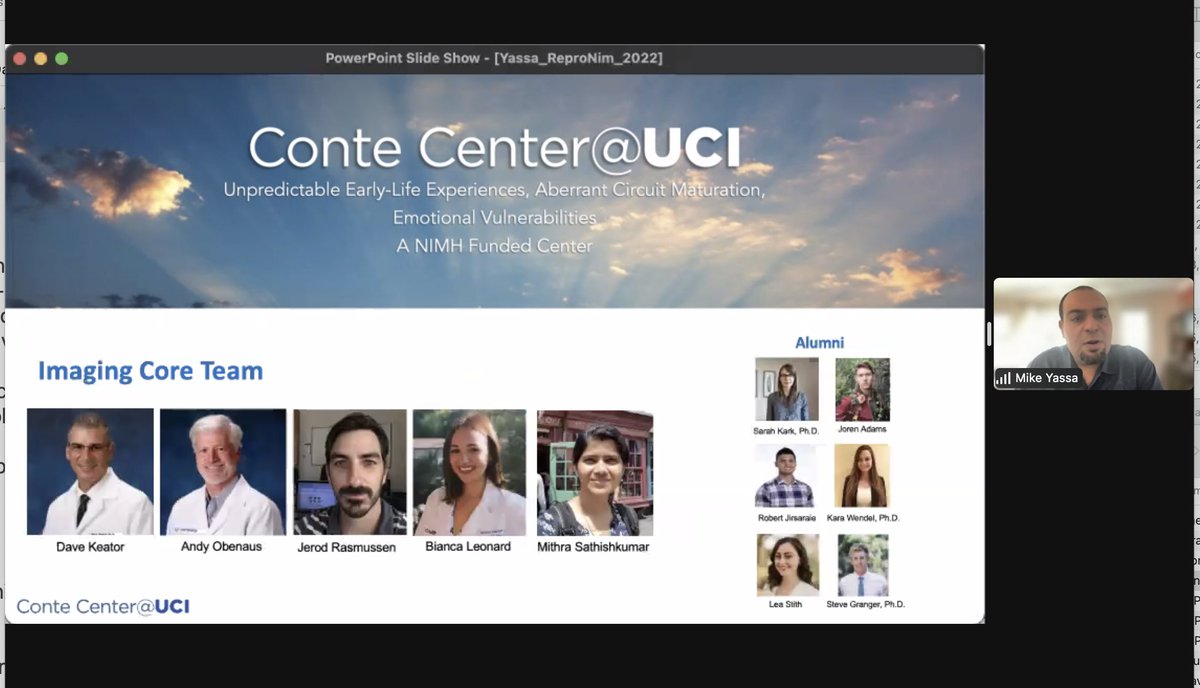This screenshot has height=688, width=1200.
Task: Click the name Sarah Kark, Ph.D.
Action: pyautogui.click(x=786, y=430)
